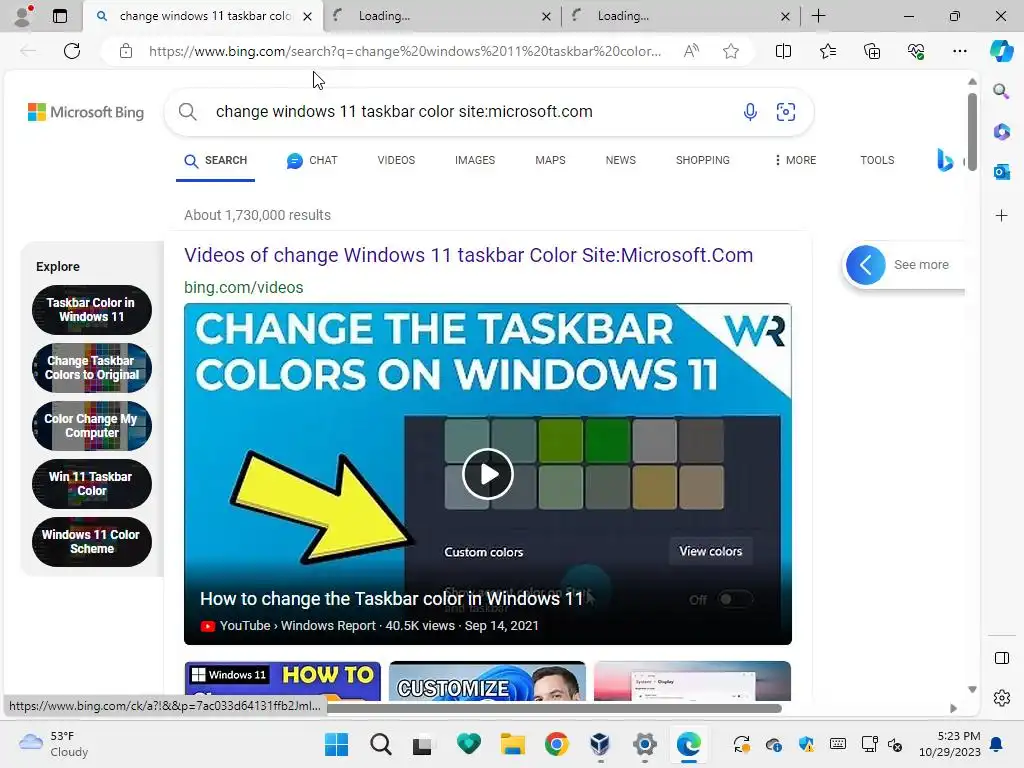The height and width of the screenshot is (768, 1024).
Task: Launch Google Chrome from taskbar
Action: coord(556,744)
